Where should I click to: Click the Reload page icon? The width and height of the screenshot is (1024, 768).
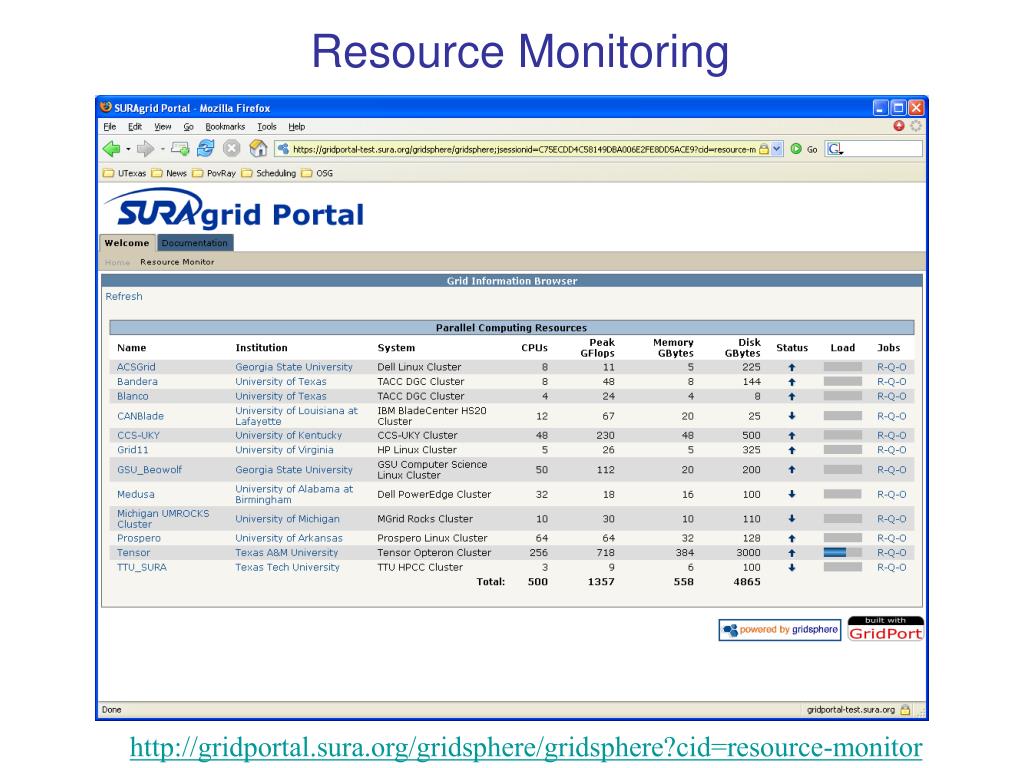(x=206, y=149)
